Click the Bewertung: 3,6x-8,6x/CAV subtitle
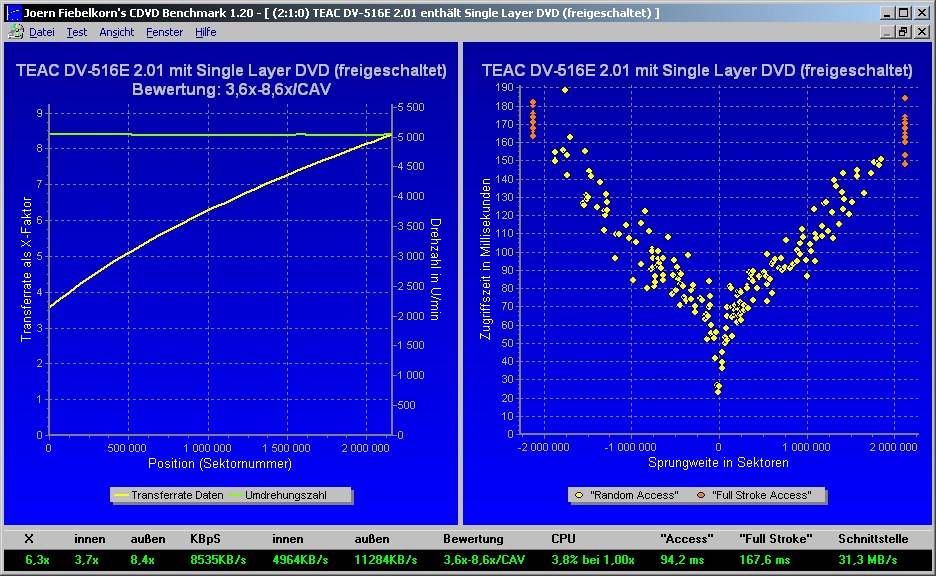Viewport: 936px width, 576px height. coord(231,90)
